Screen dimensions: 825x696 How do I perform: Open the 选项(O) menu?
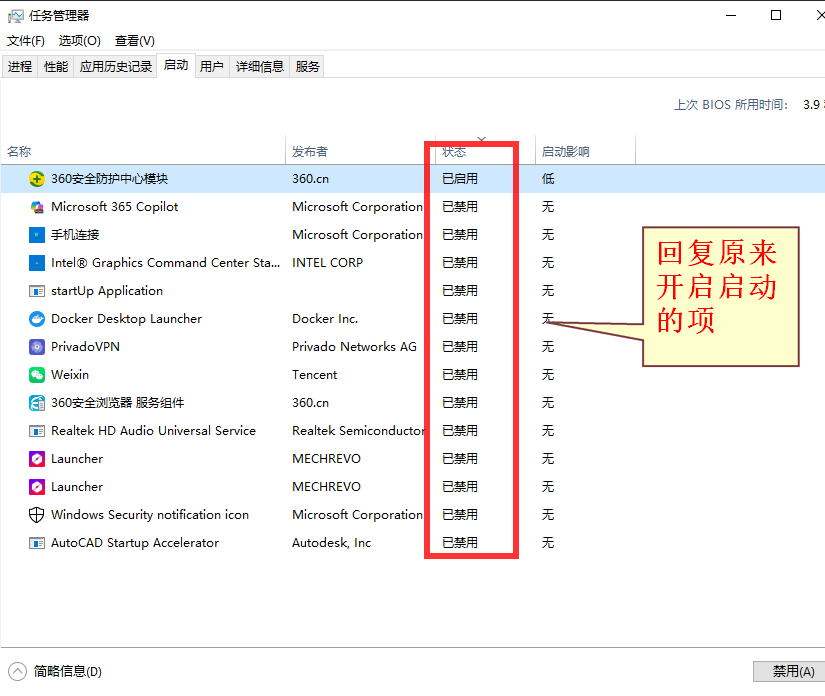coord(79,41)
